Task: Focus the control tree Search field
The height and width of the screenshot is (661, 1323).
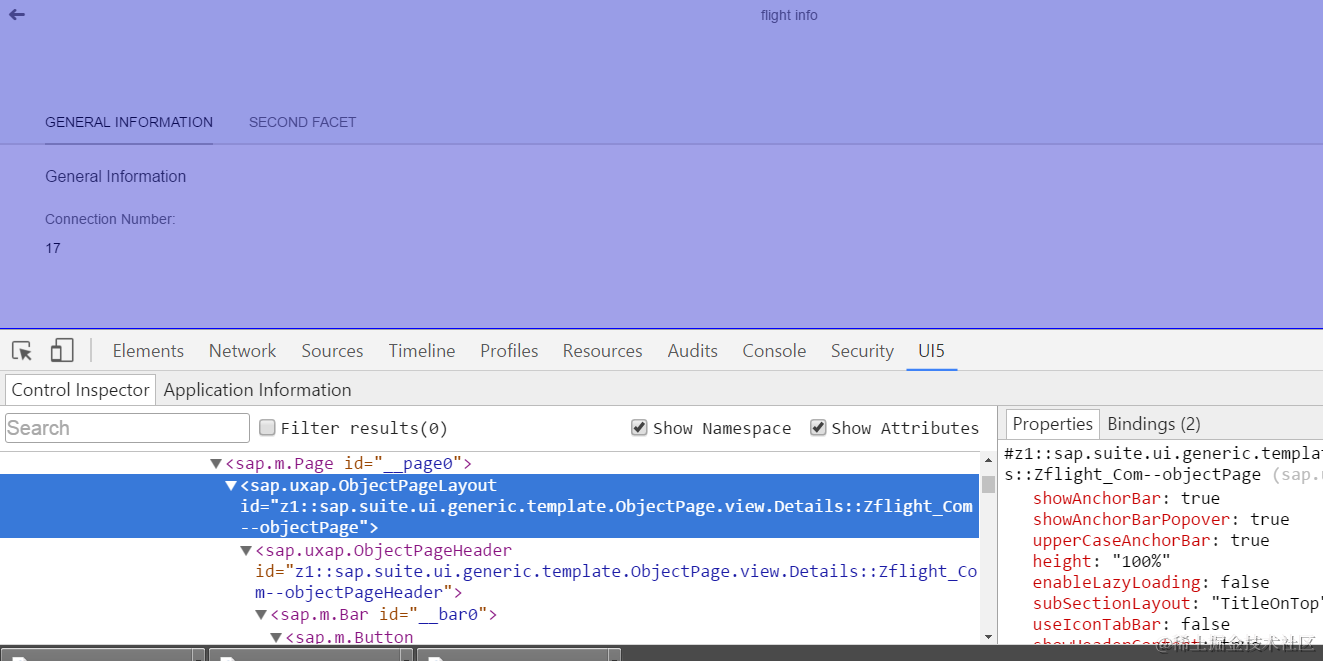Action: 127,428
